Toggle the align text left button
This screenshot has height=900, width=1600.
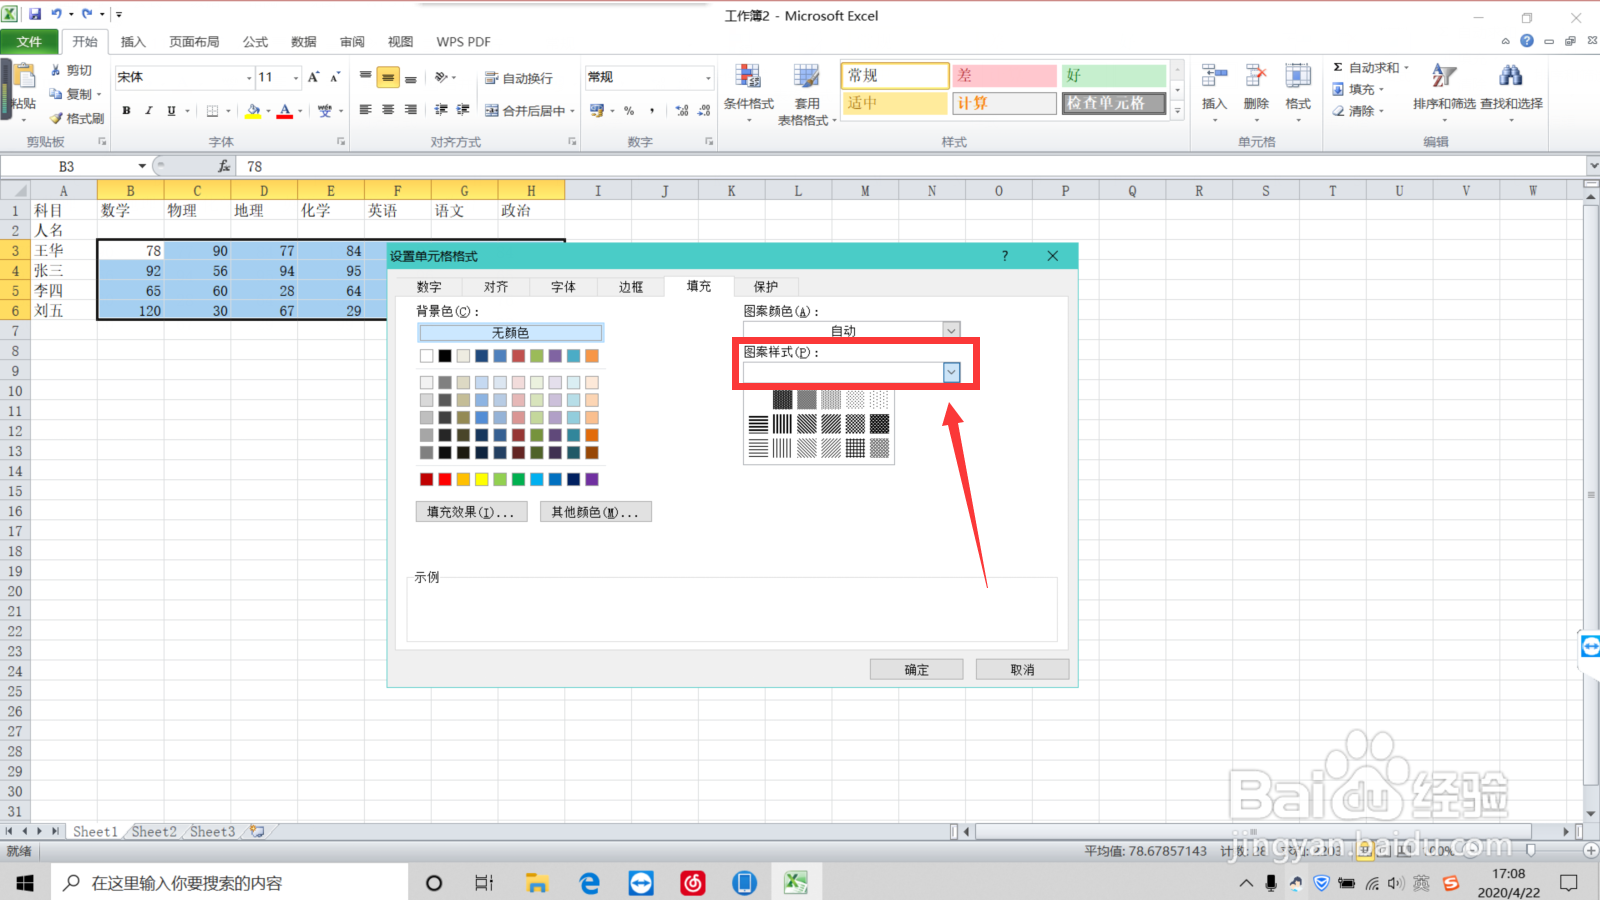pyautogui.click(x=366, y=110)
